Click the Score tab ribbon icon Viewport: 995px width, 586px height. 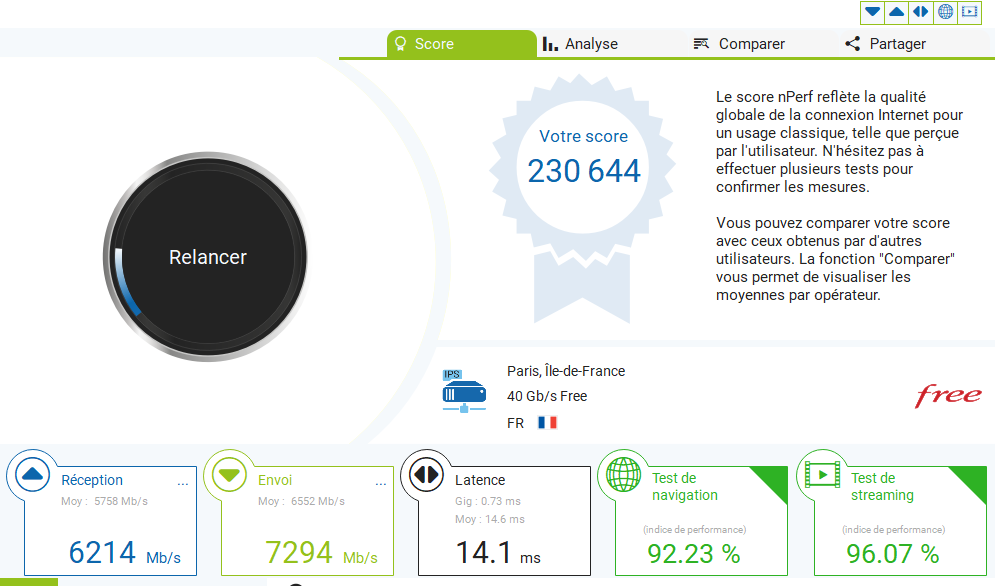pos(400,43)
